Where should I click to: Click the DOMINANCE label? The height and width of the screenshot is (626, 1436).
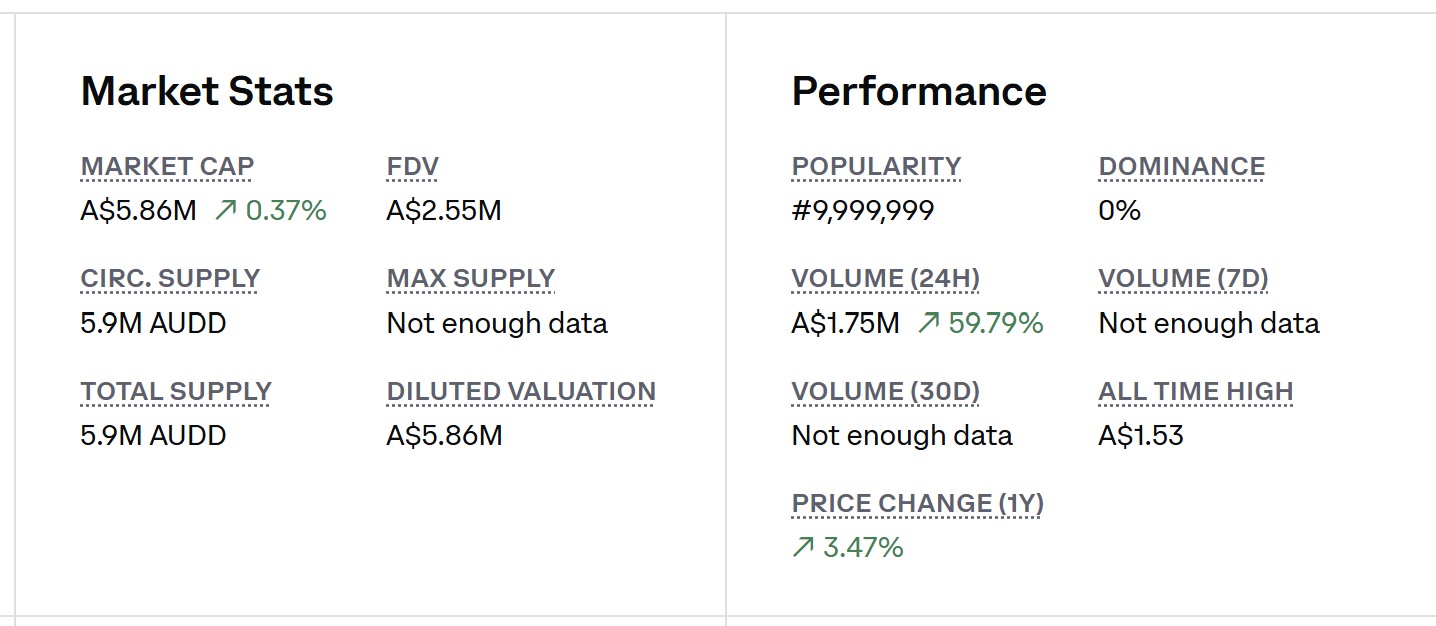click(1181, 167)
